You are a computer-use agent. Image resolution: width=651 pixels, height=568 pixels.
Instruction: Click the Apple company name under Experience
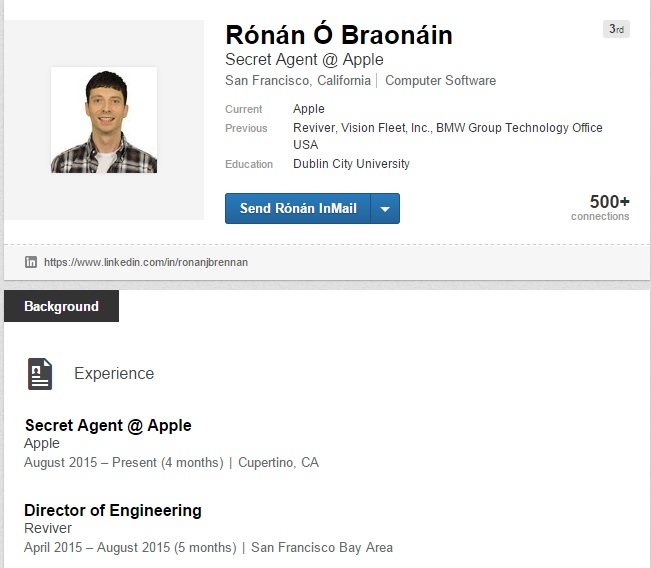42,443
